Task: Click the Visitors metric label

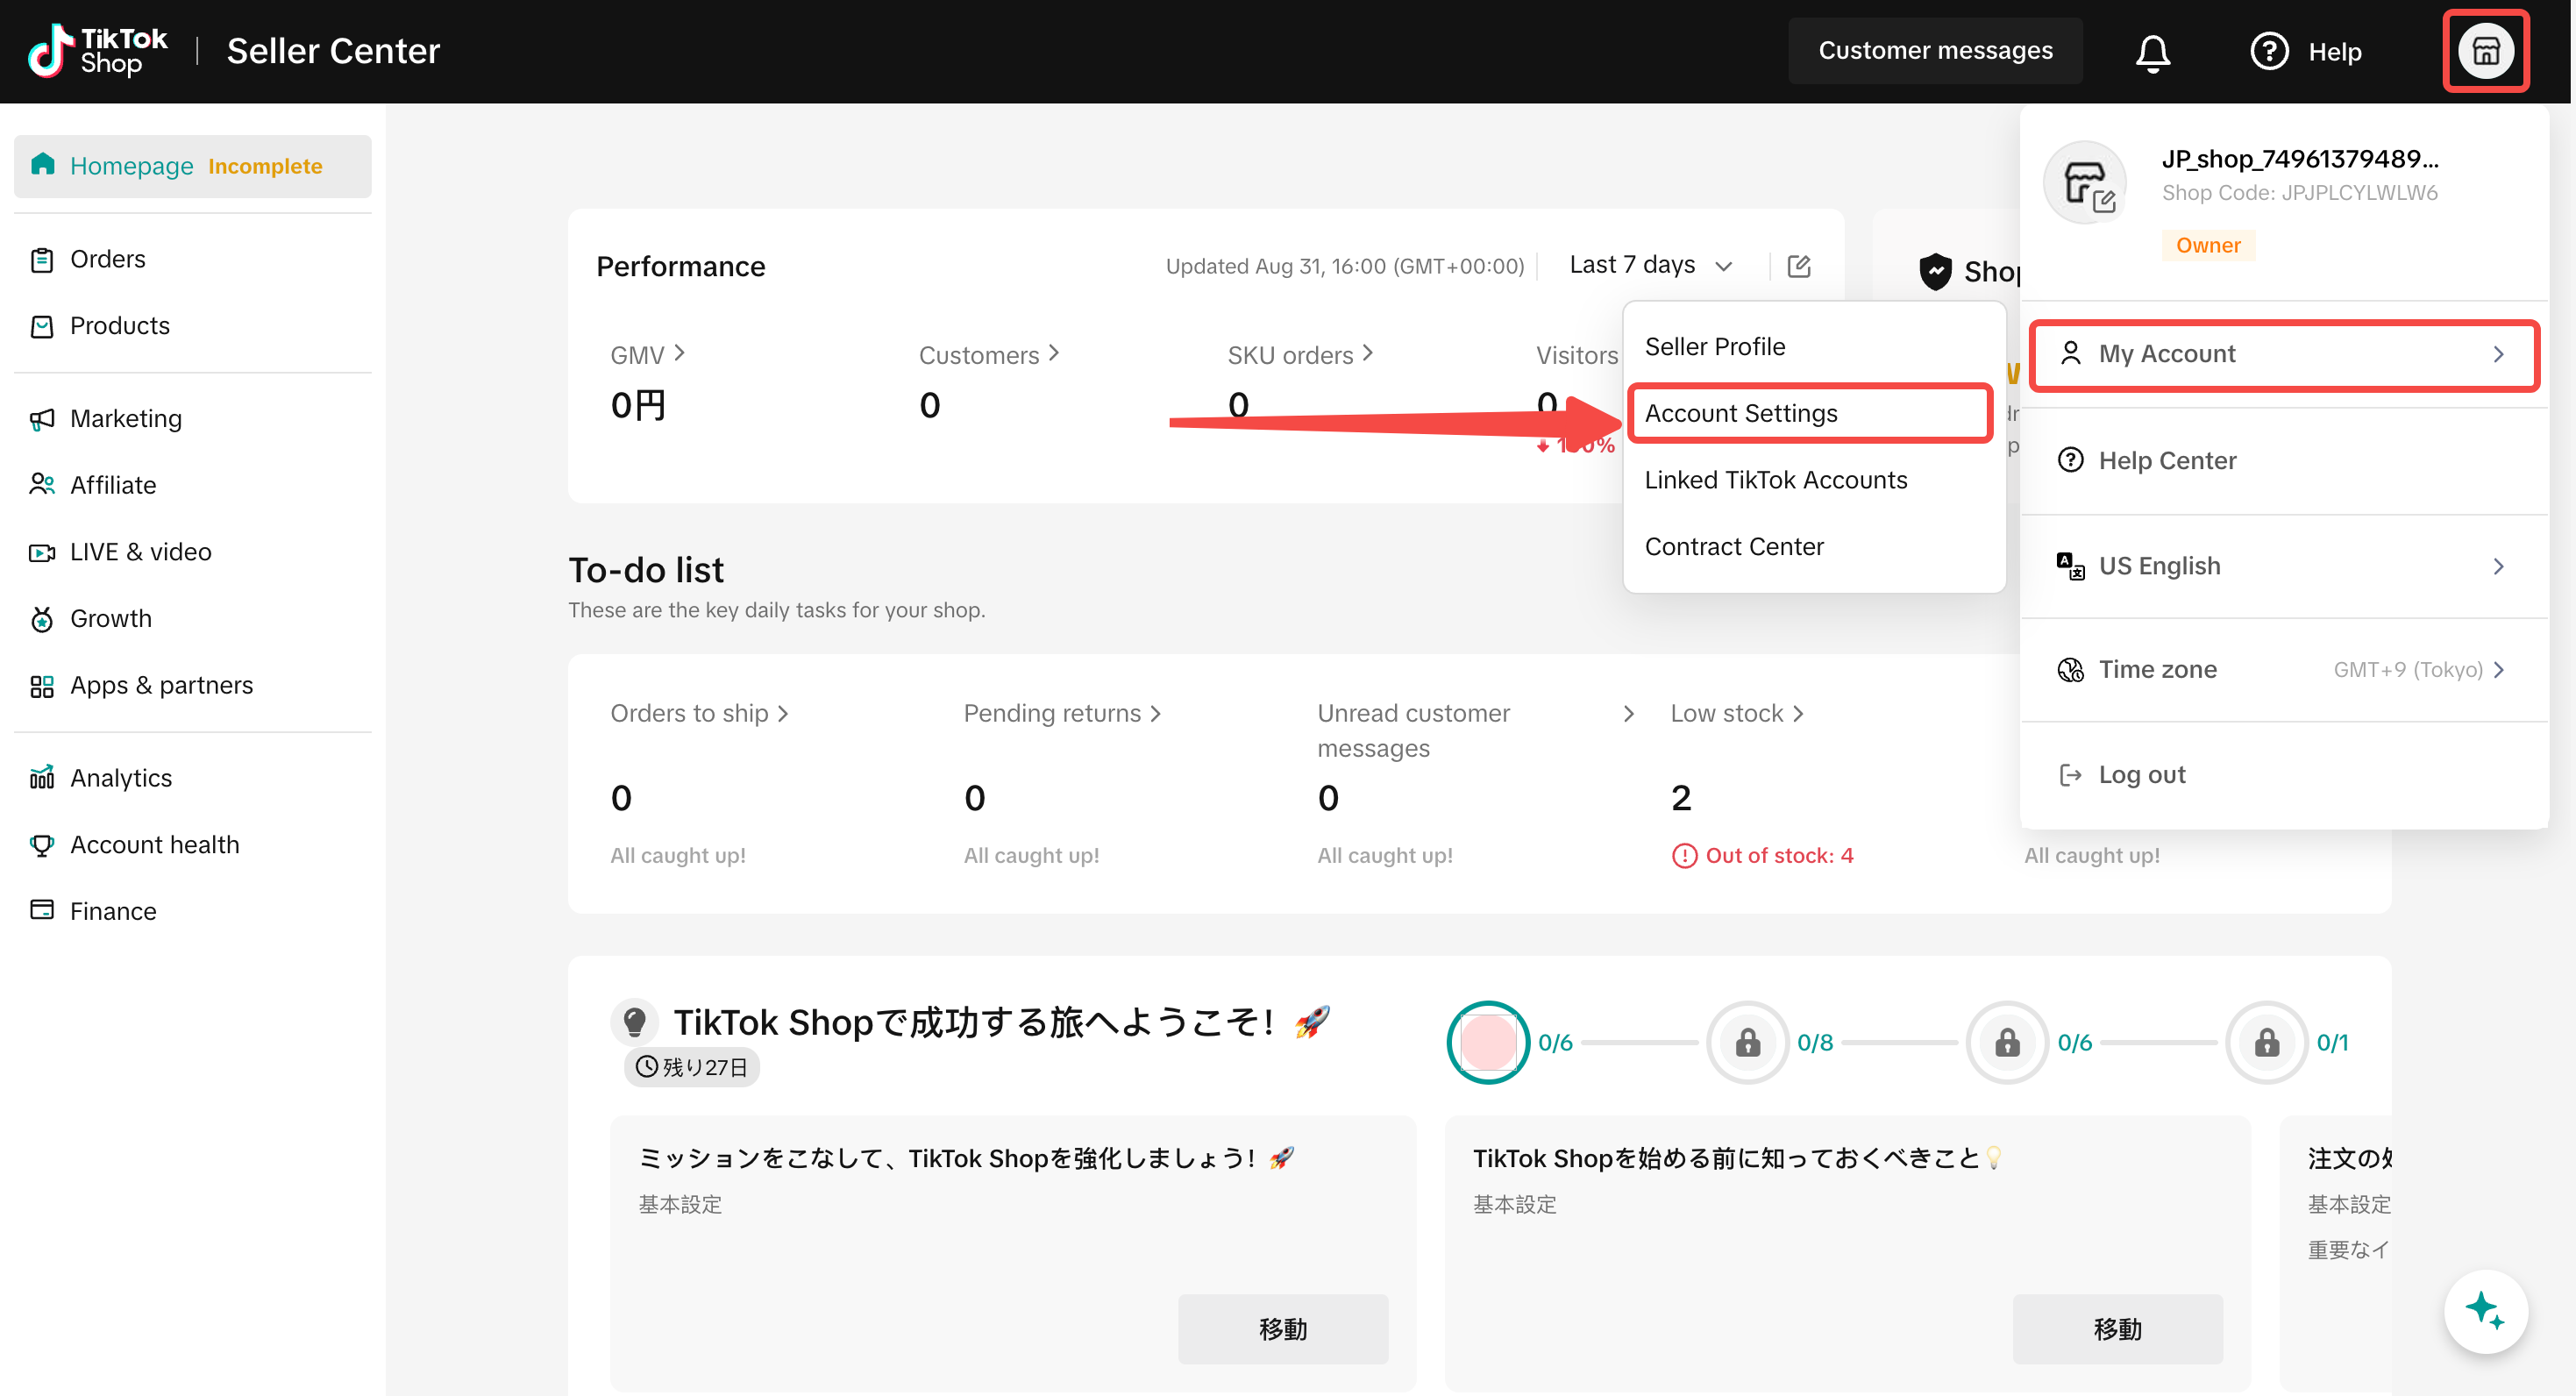Action: click(1577, 354)
